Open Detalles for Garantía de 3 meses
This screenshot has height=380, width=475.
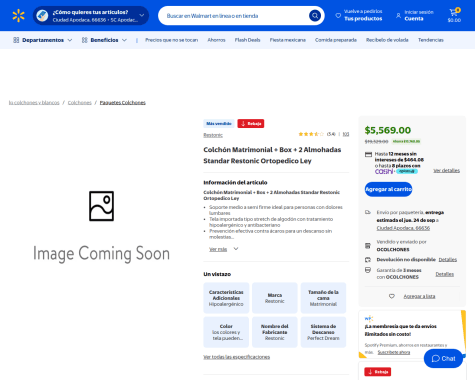pos(445,274)
